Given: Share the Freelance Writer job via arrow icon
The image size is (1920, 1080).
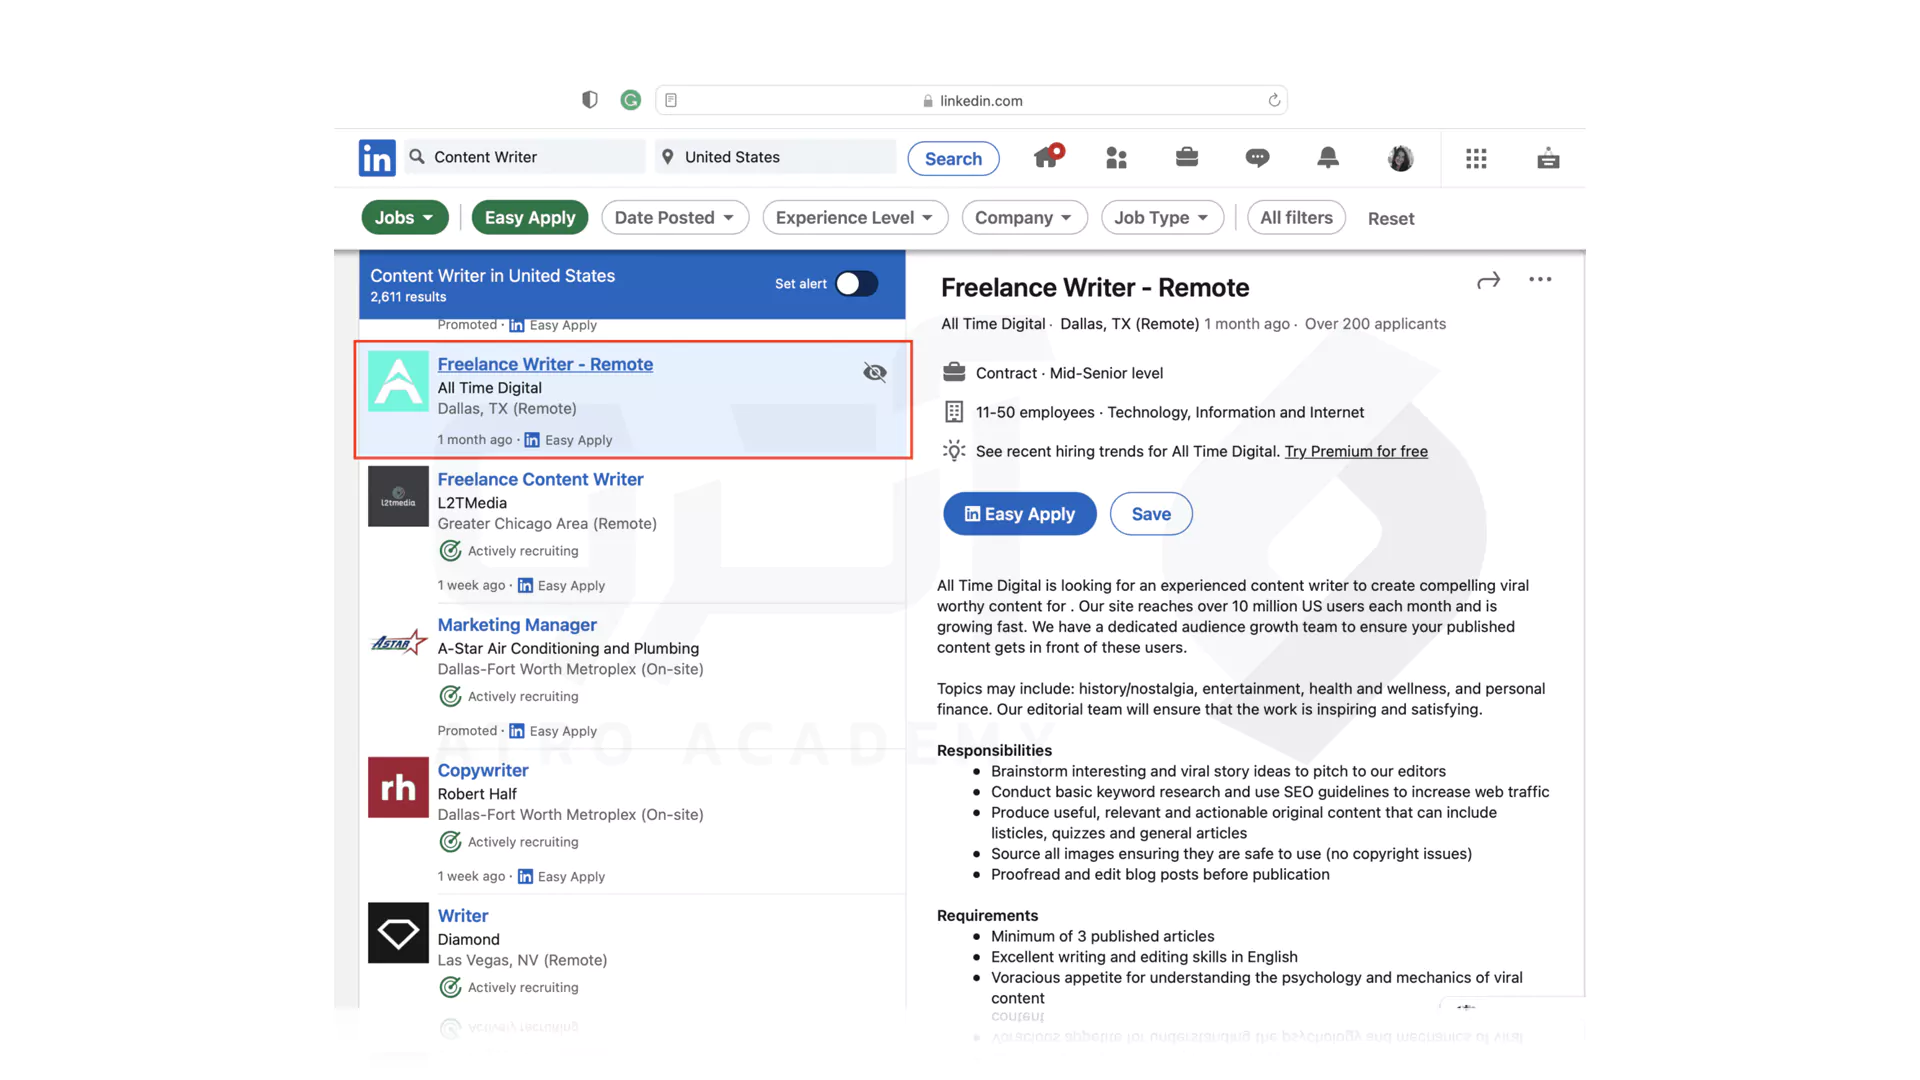Looking at the screenshot, I should click(1488, 281).
